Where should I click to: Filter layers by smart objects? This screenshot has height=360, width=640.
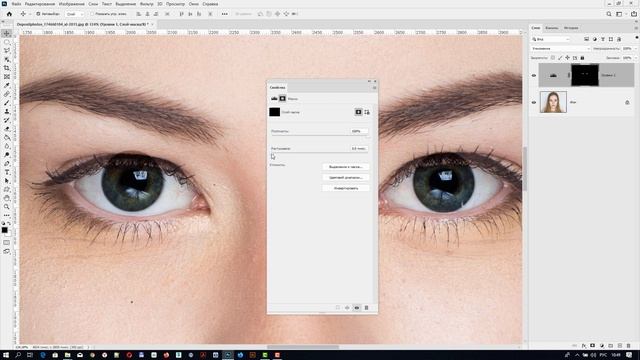click(619, 39)
